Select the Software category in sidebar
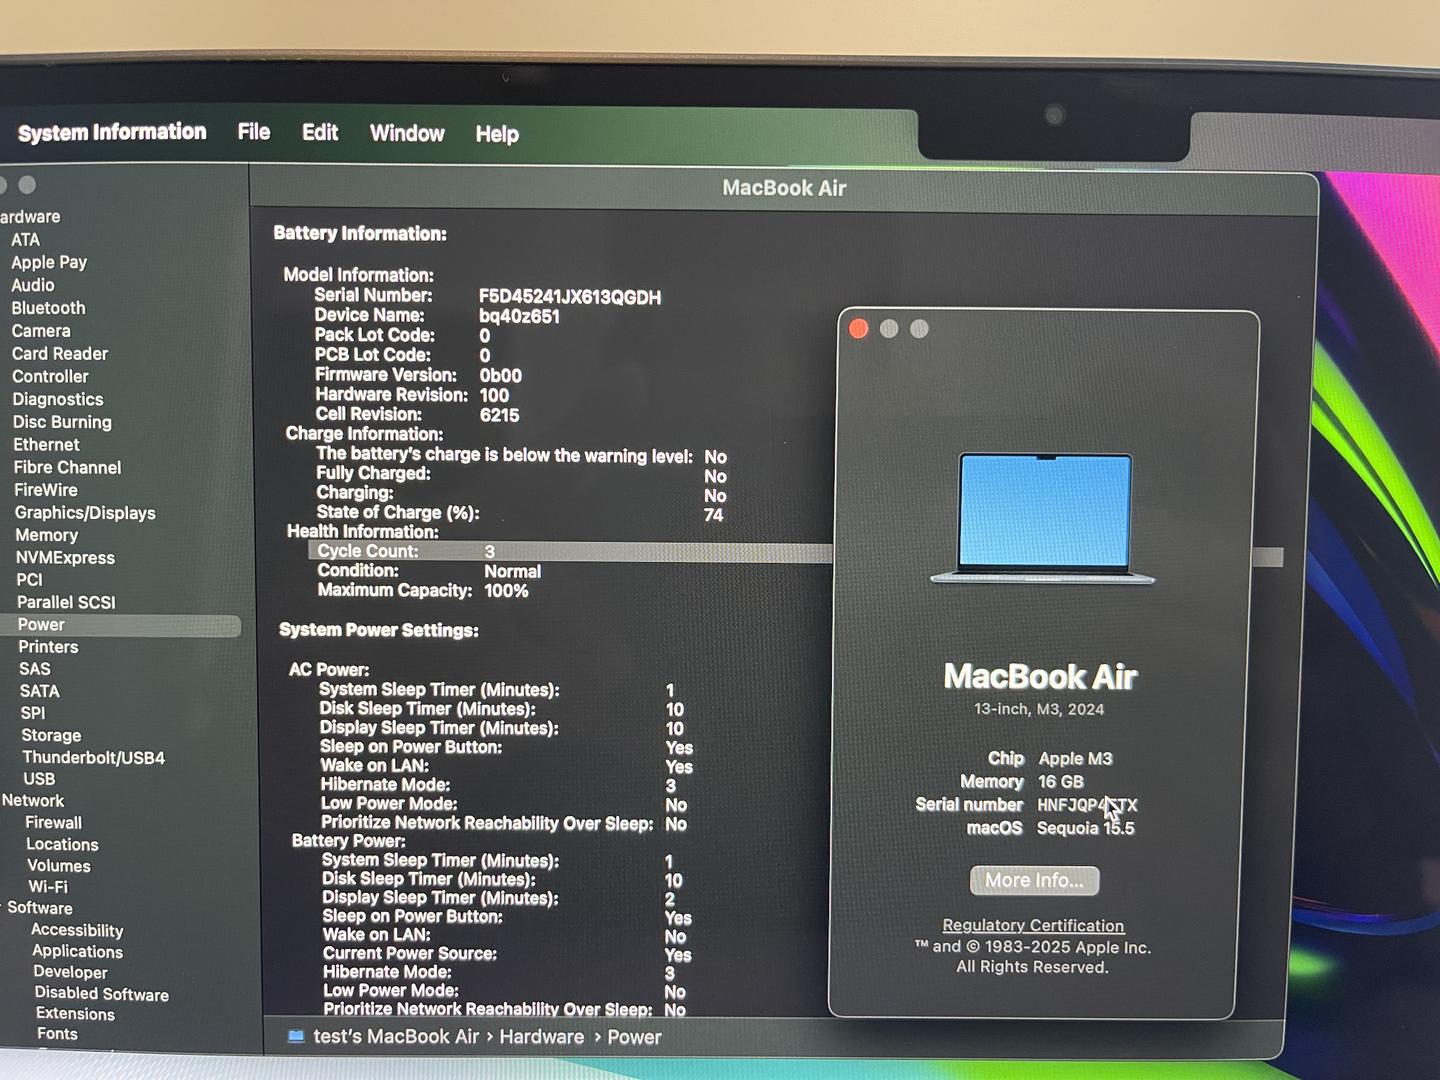Image resolution: width=1440 pixels, height=1080 pixels. 40,908
